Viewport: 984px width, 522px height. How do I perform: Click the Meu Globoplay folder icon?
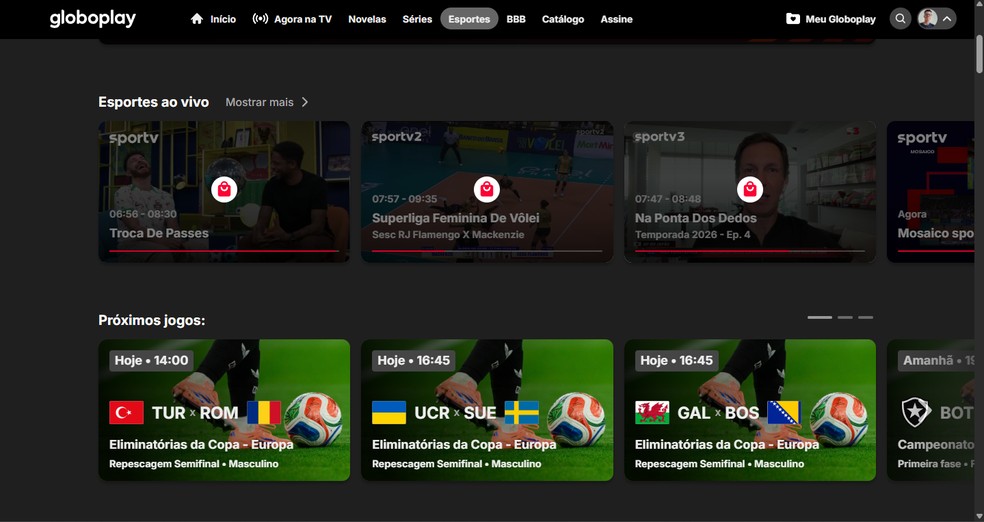(x=793, y=19)
